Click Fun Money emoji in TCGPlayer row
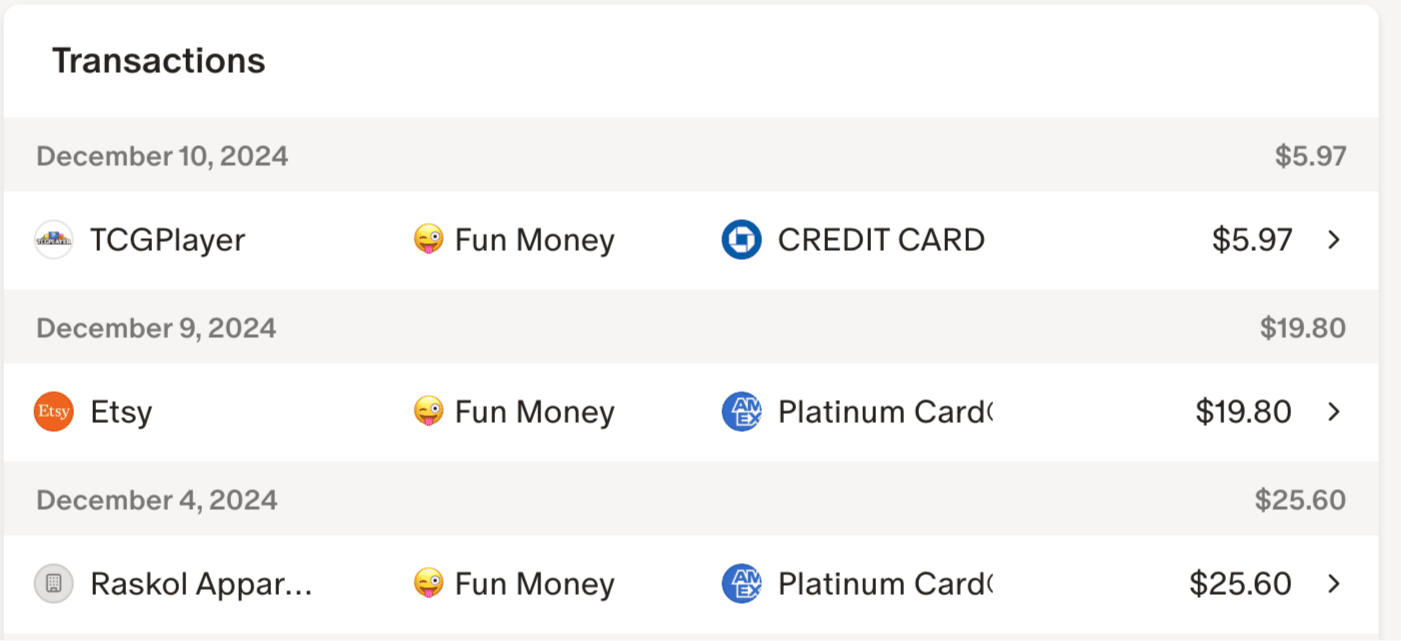Viewport: 1401px width, 641px height. pyautogui.click(x=428, y=240)
